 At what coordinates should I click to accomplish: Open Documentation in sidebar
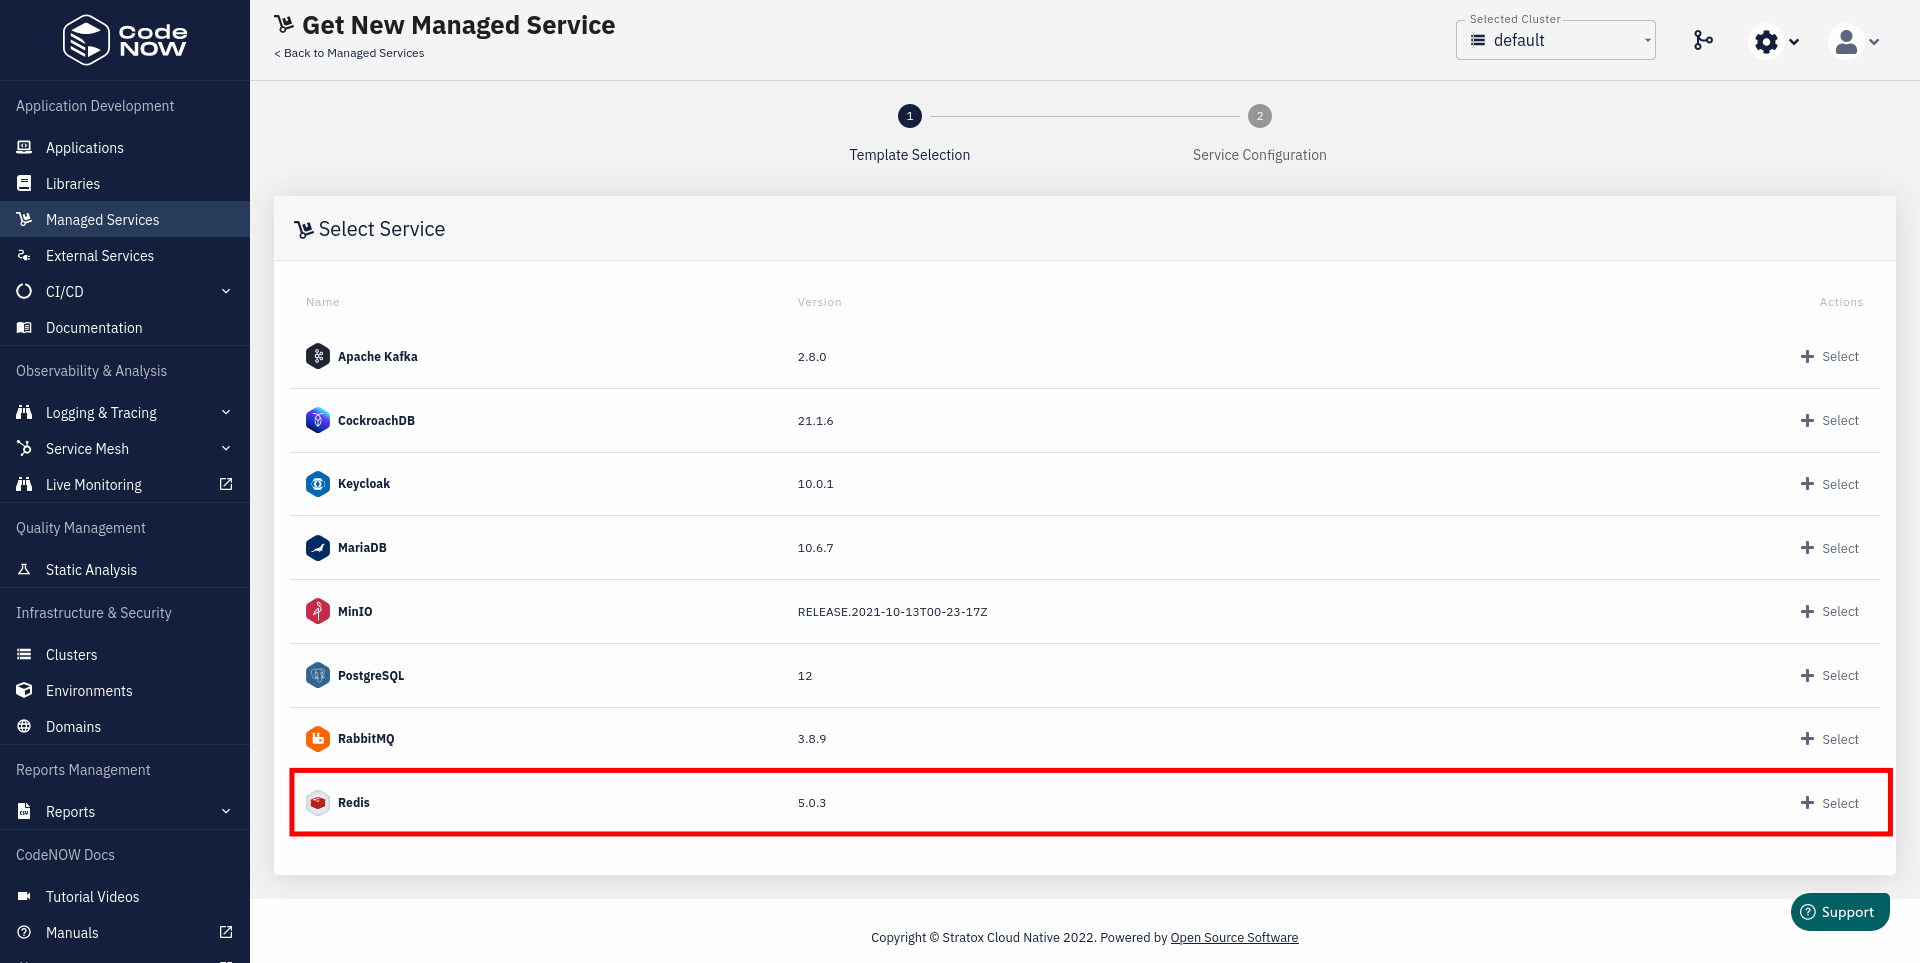point(125,327)
